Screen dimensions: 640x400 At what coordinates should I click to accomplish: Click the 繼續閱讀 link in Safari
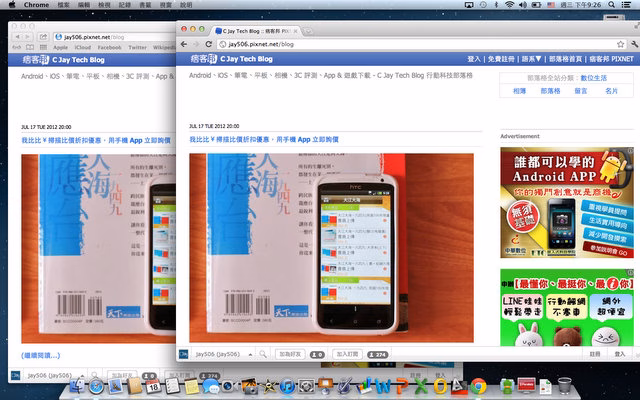click(x=40, y=356)
